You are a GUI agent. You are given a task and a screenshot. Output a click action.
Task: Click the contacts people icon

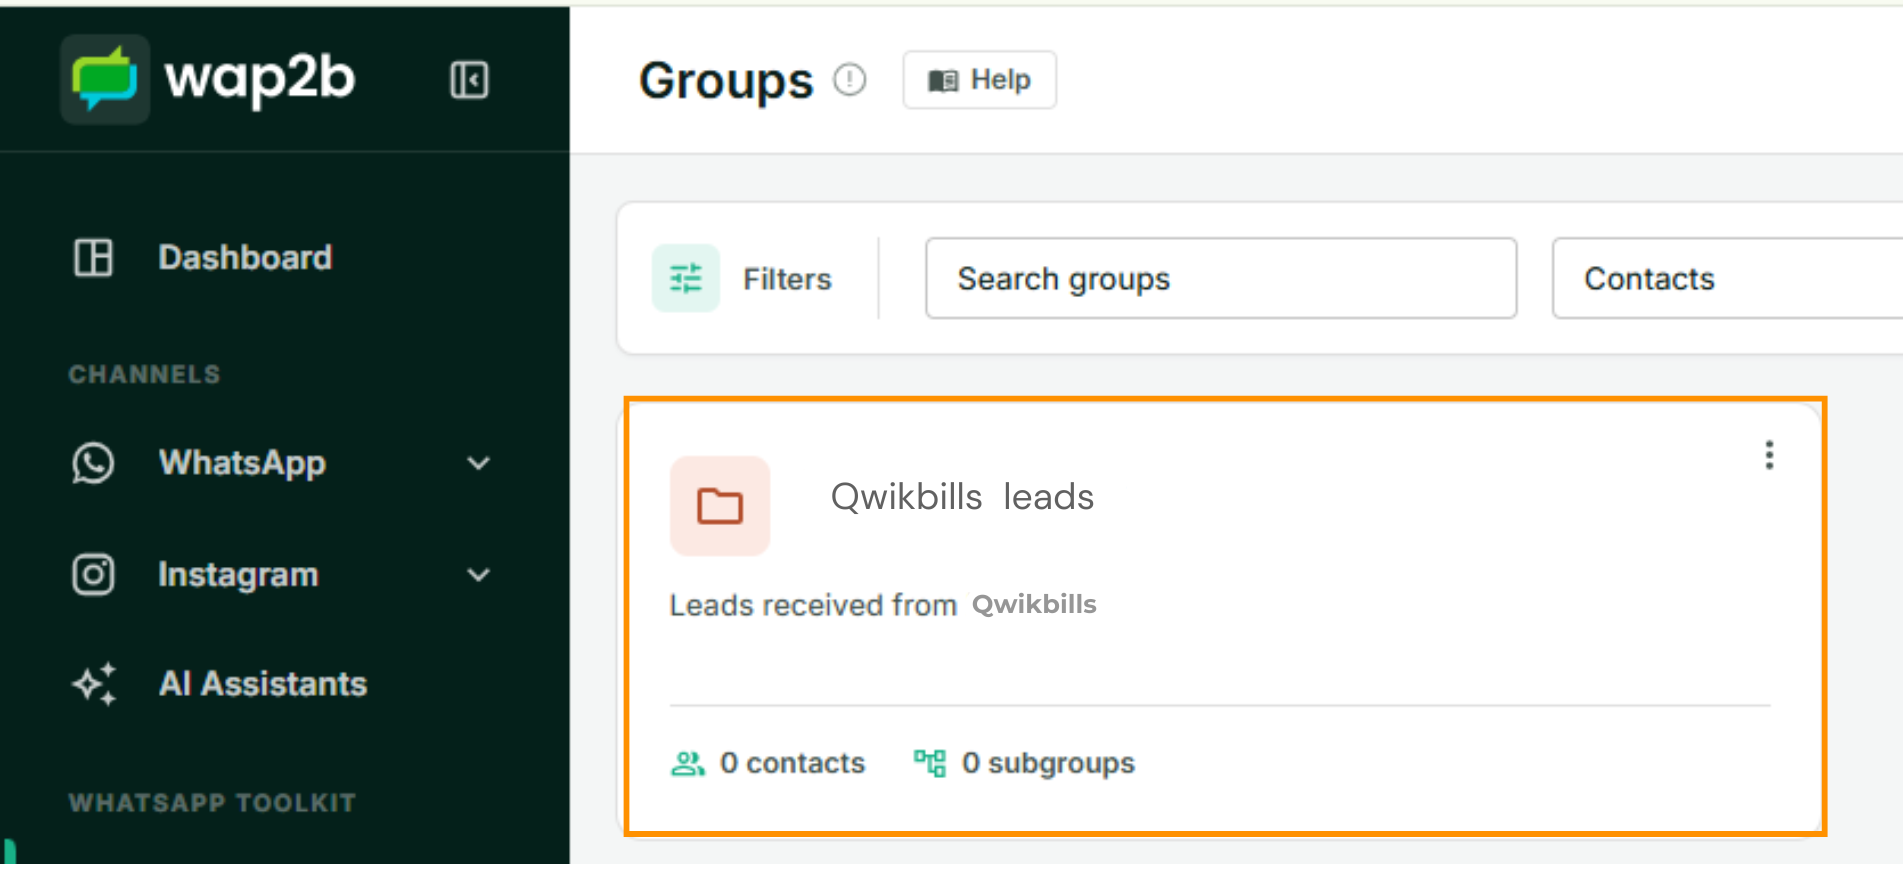687,764
